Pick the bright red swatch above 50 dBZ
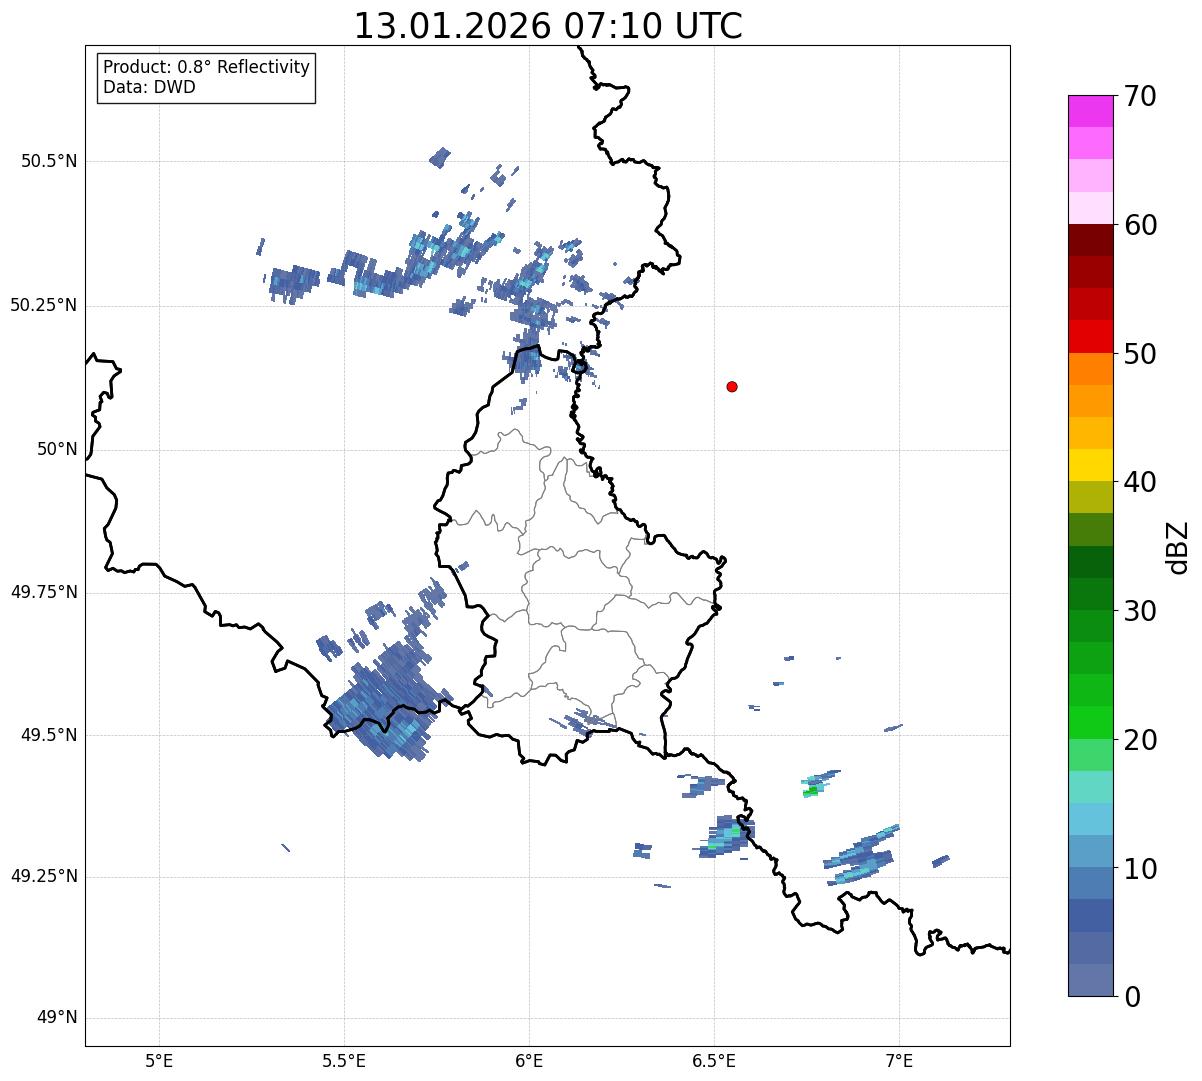Screen dimensions: 1202x1081 coord(1090,336)
